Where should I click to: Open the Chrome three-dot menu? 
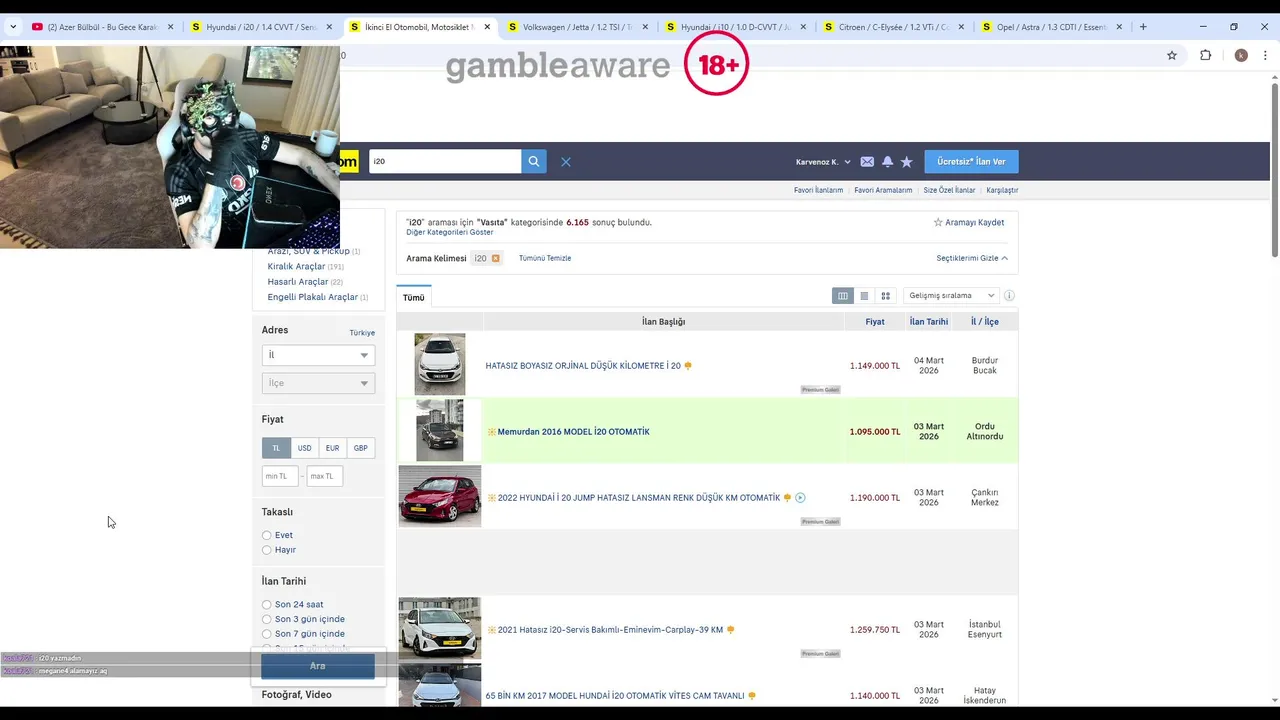point(1266,55)
